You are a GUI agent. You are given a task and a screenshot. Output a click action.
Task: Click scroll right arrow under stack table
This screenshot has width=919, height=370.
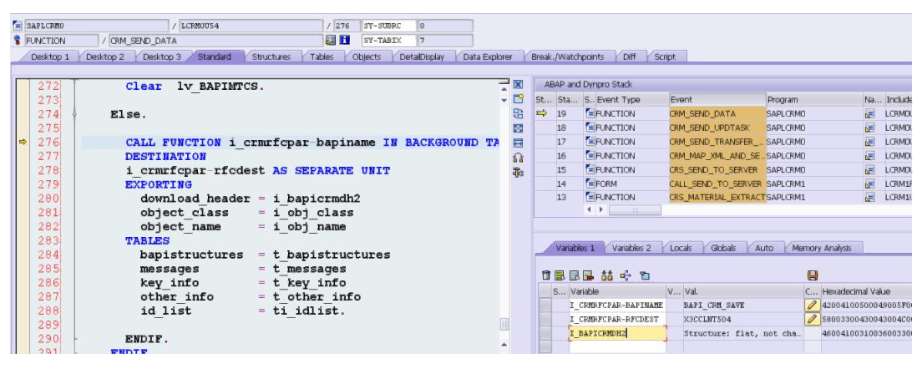coord(601,209)
